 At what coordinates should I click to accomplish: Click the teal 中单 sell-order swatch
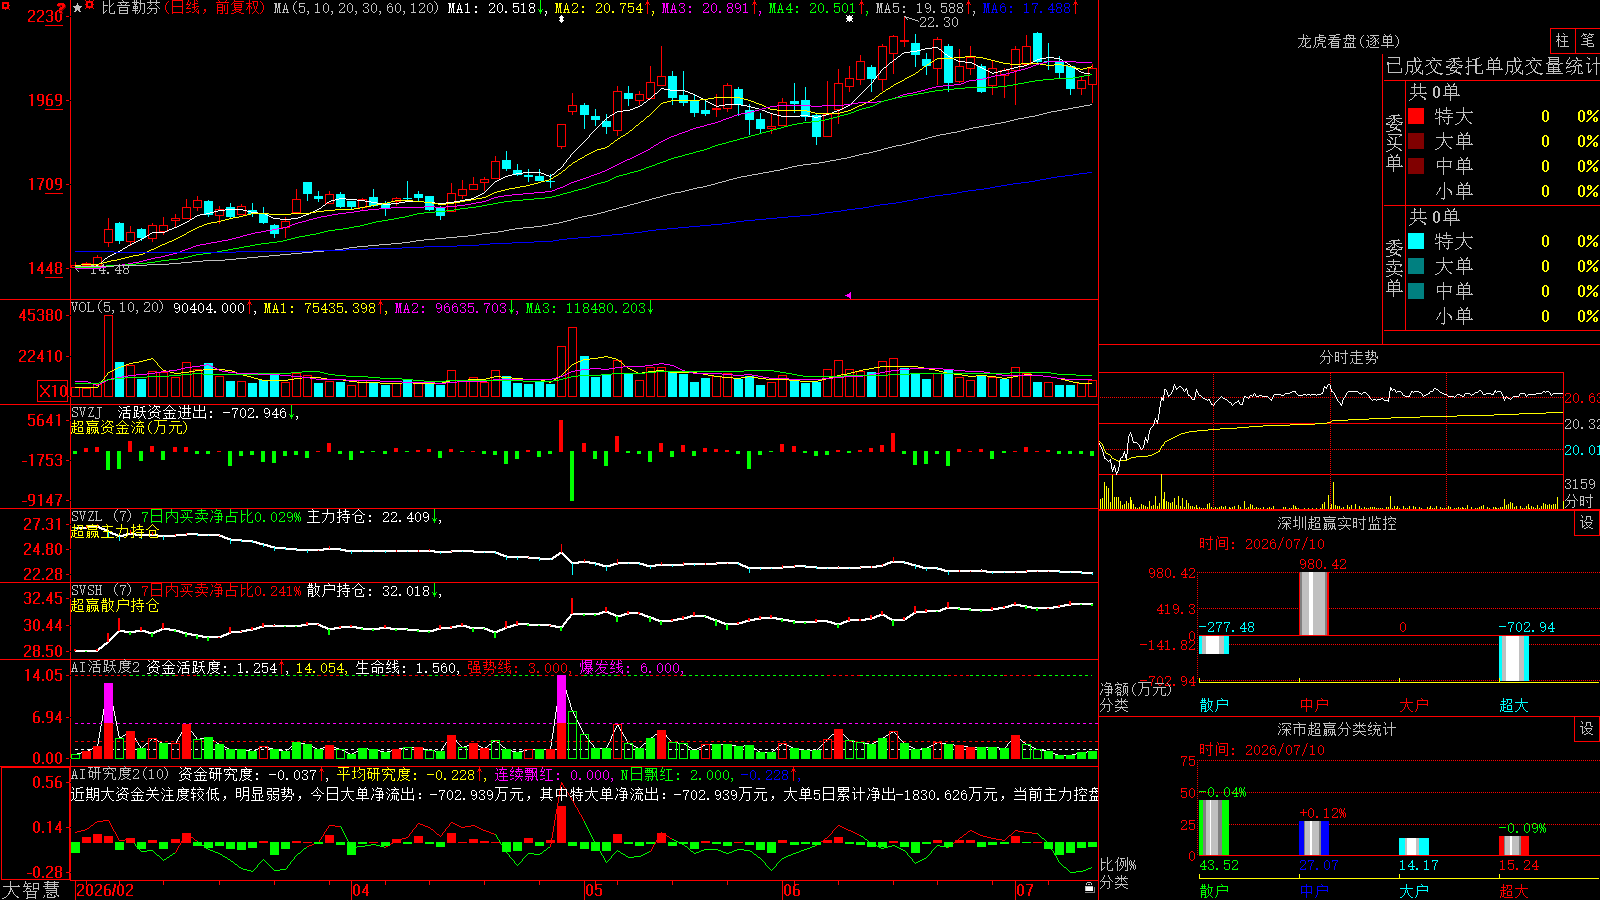1416,291
